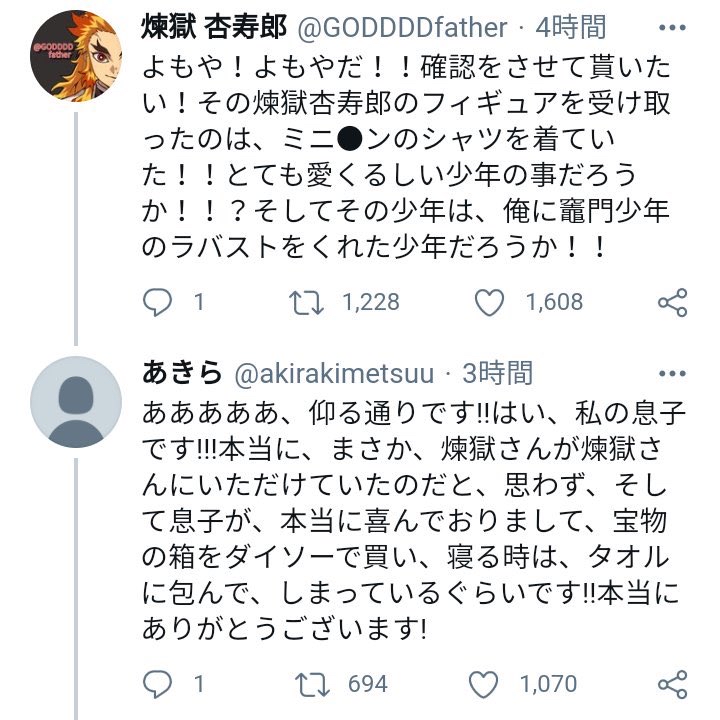The image size is (720, 720).
Task: Open the reply timestamp 3時間
Action: (x=497, y=374)
